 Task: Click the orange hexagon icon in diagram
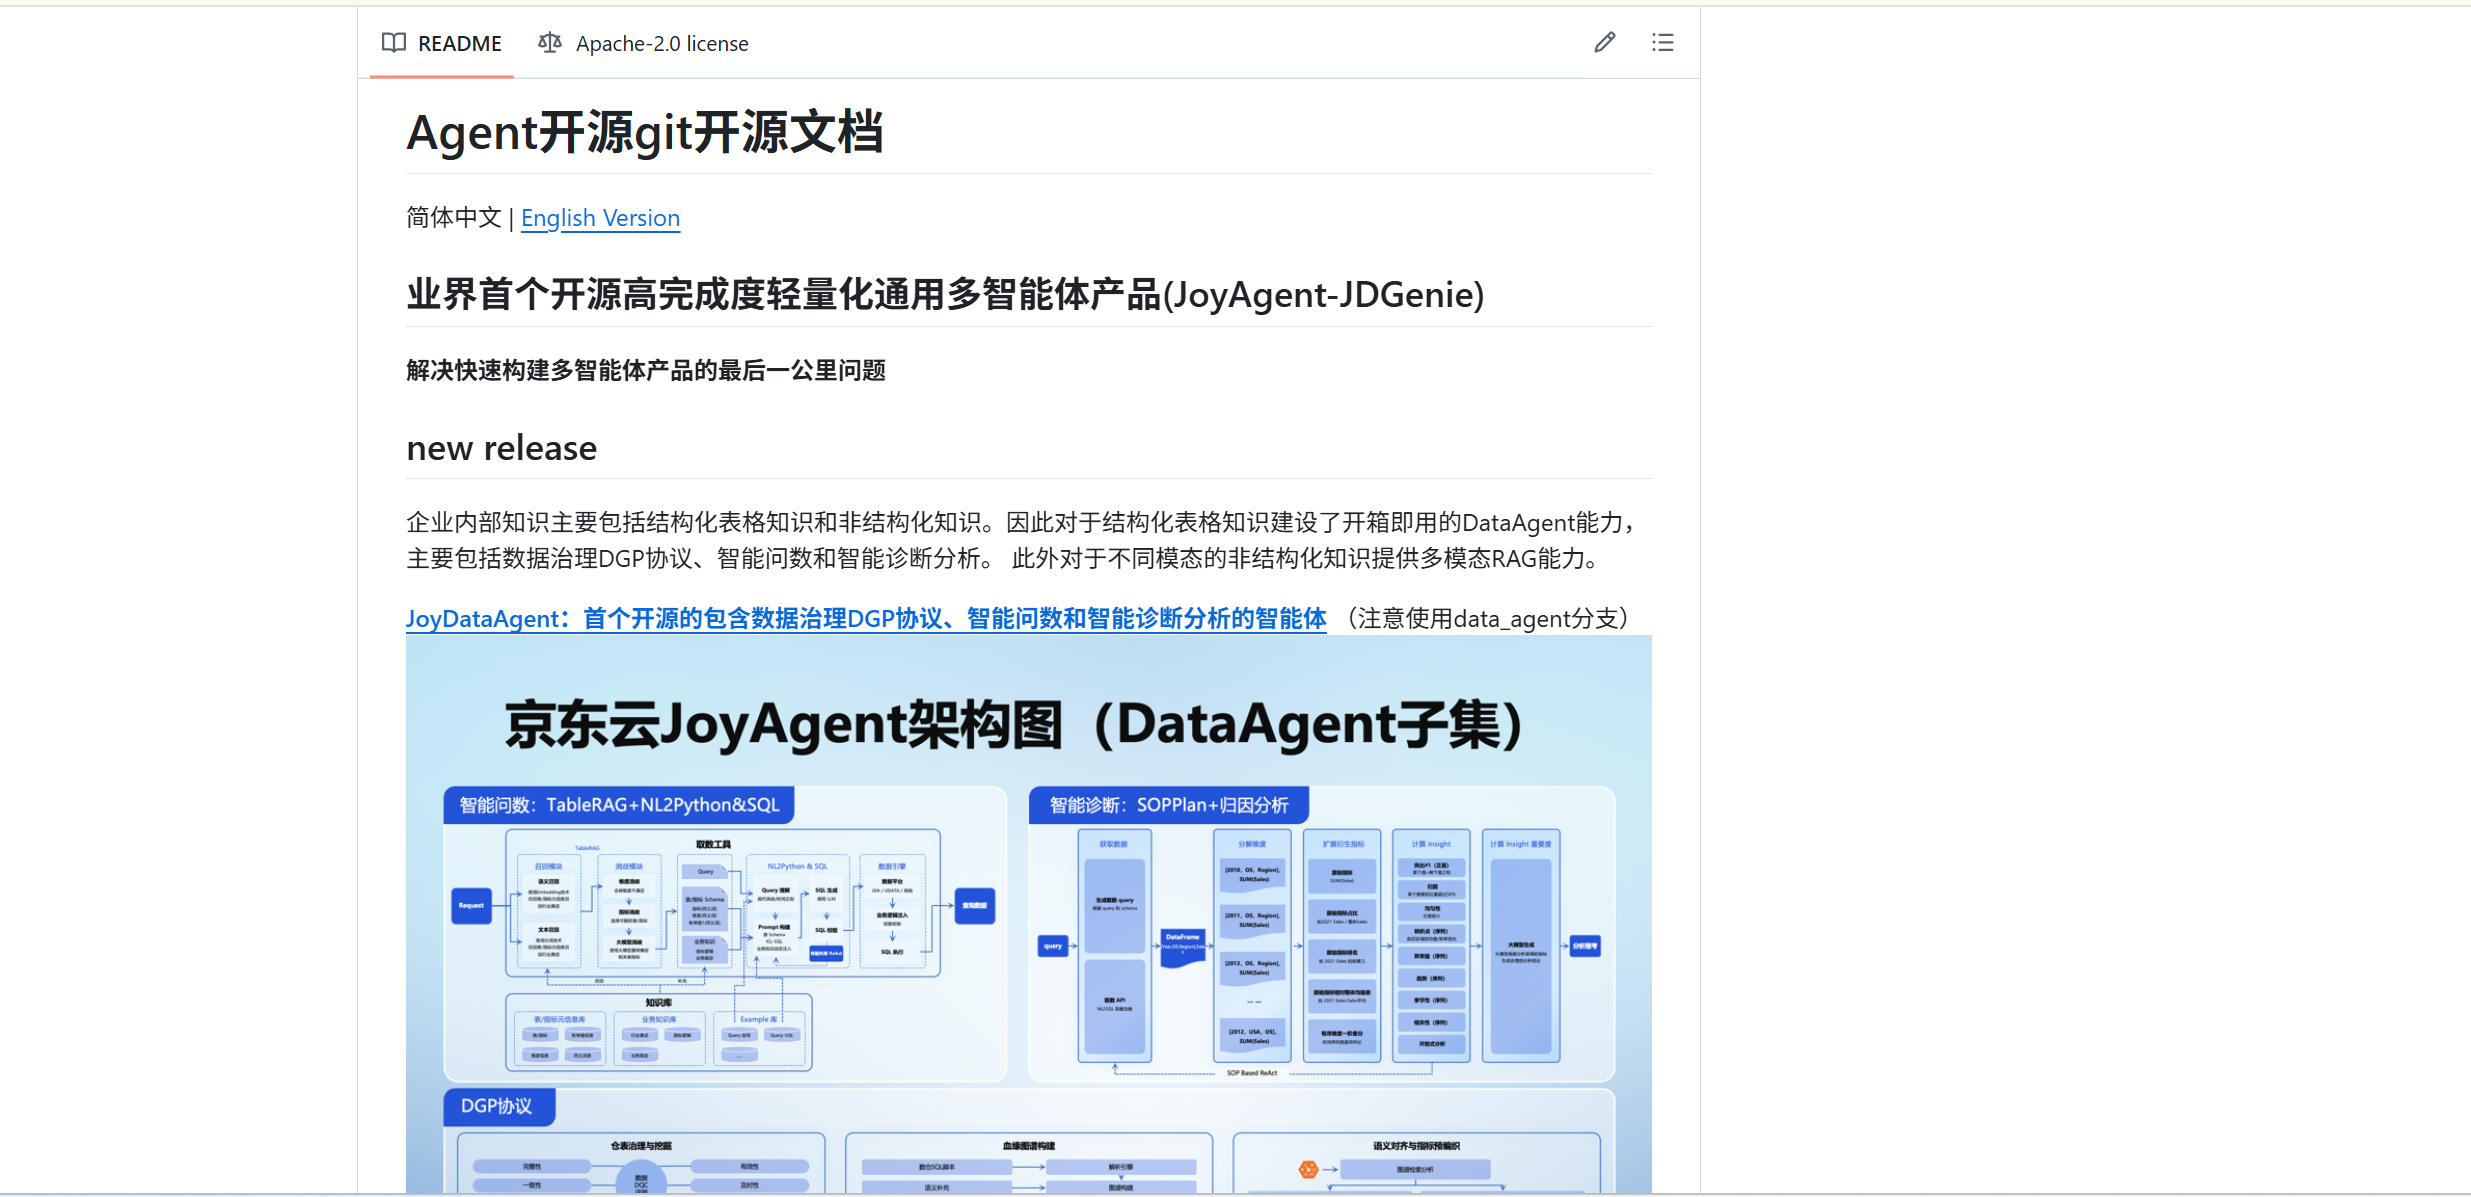[x=1307, y=1169]
